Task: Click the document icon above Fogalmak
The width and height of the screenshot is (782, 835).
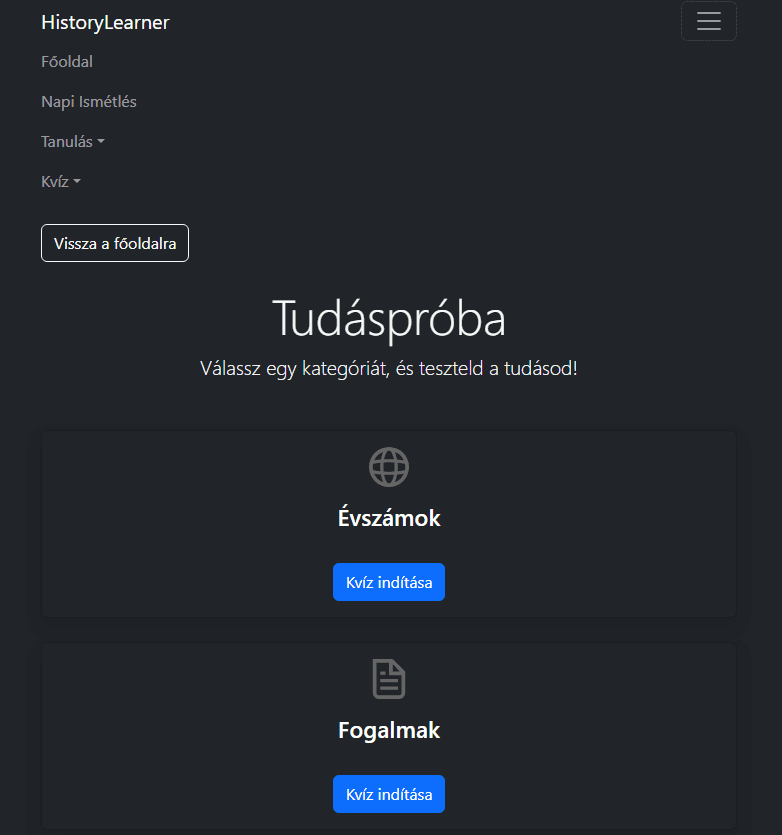Action: [x=389, y=679]
